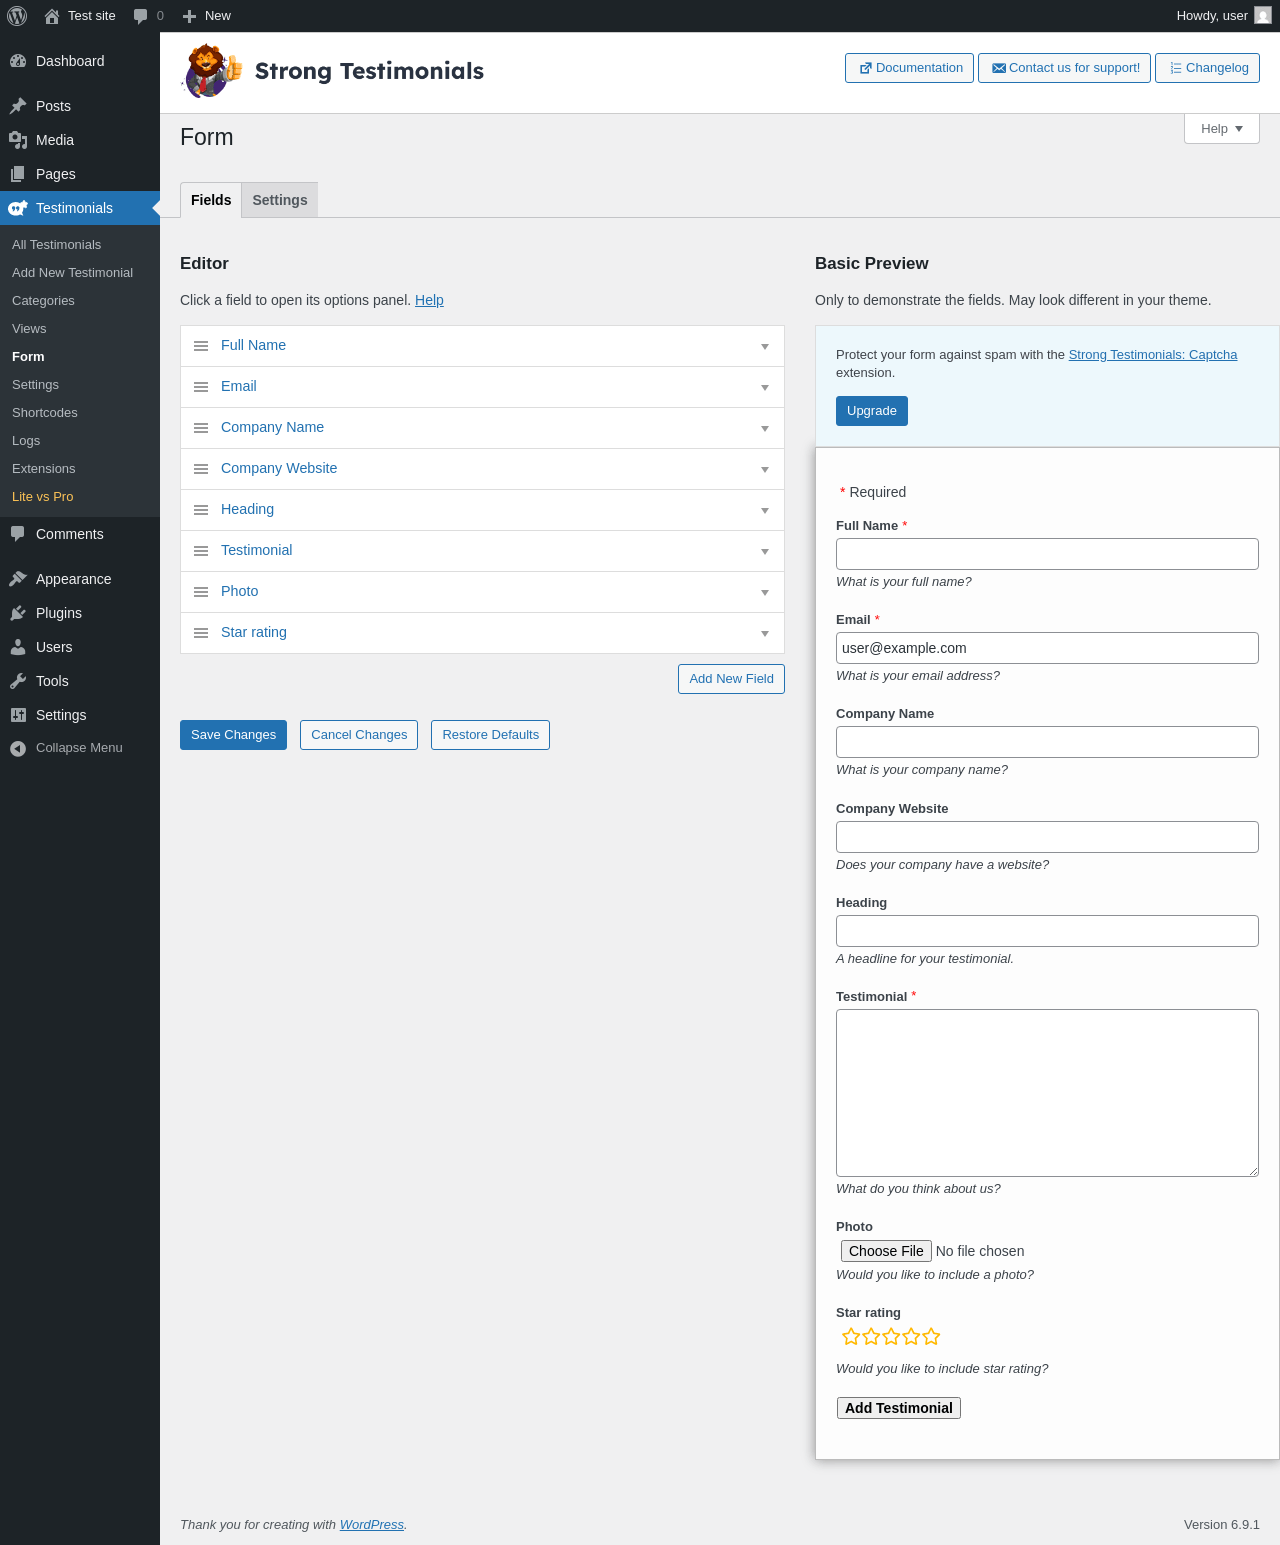Click the Save Changes button
The width and height of the screenshot is (1280, 1545).
pos(233,735)
